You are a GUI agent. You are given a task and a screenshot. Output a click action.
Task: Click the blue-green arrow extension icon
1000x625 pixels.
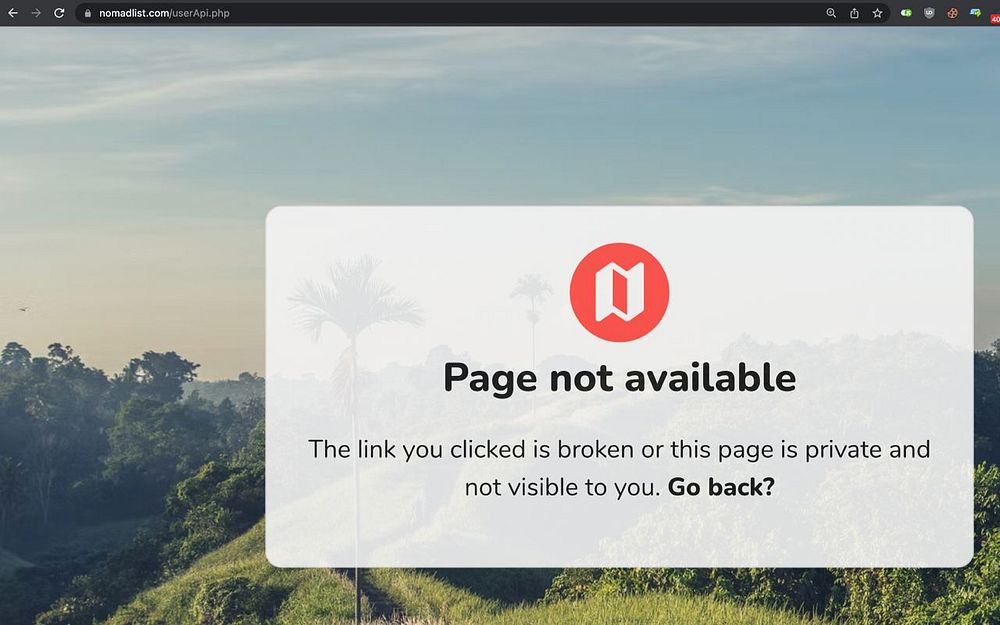tap(975, 13)
